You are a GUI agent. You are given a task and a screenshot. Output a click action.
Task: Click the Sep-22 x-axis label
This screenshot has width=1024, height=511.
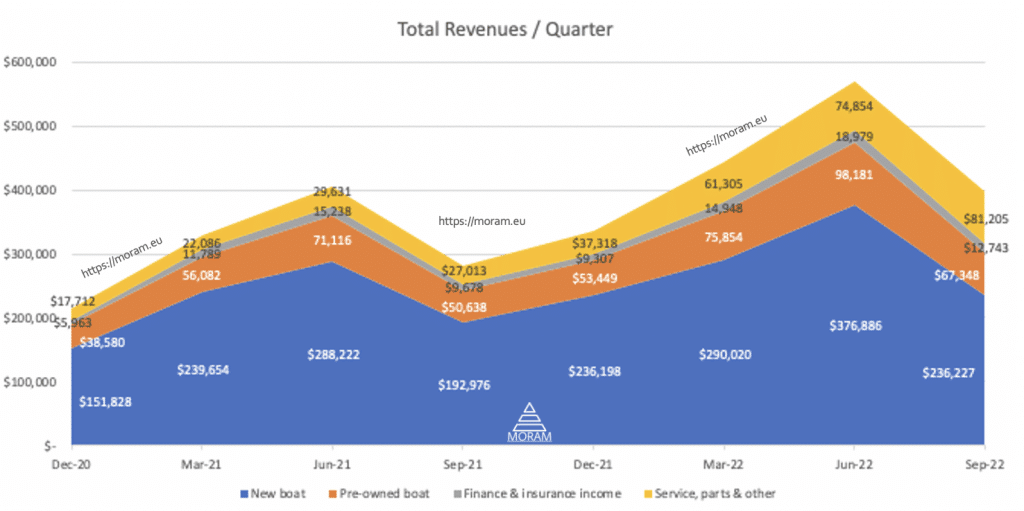click(984, 464)
